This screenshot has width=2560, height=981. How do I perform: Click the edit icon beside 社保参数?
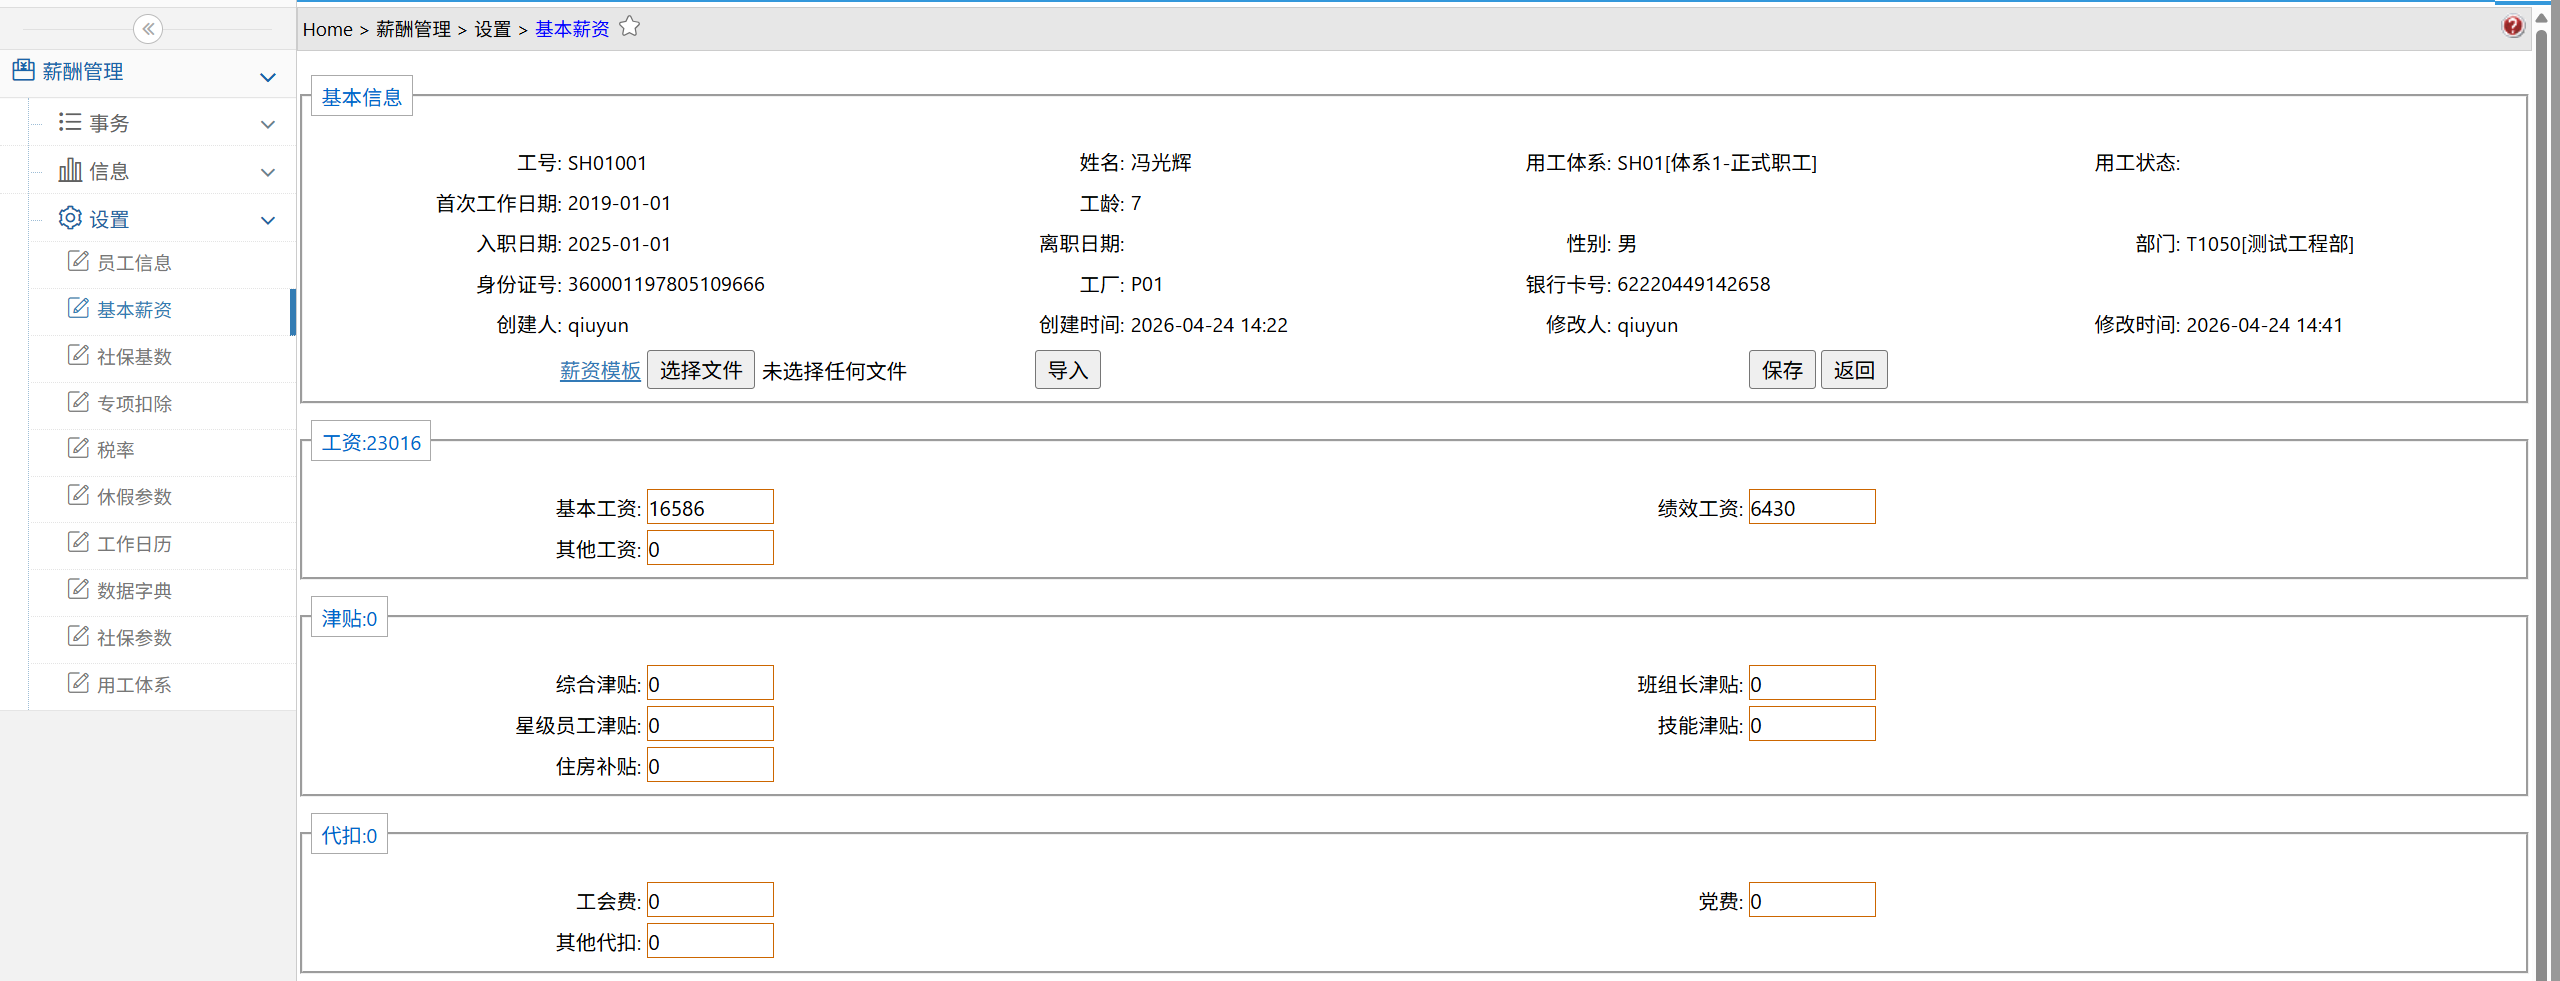(x=78, y=636)
